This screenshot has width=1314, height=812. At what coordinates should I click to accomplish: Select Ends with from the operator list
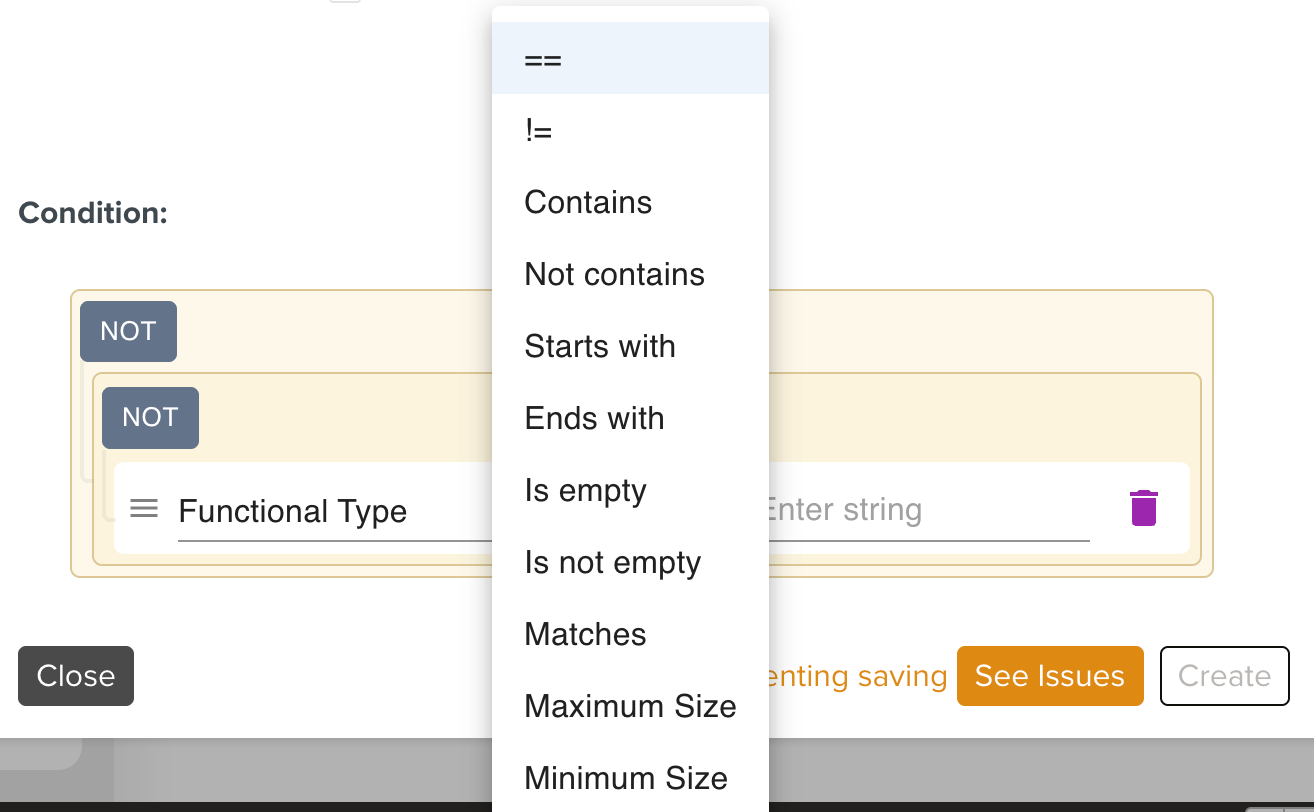pyautogui.click(x=594, y=418)
